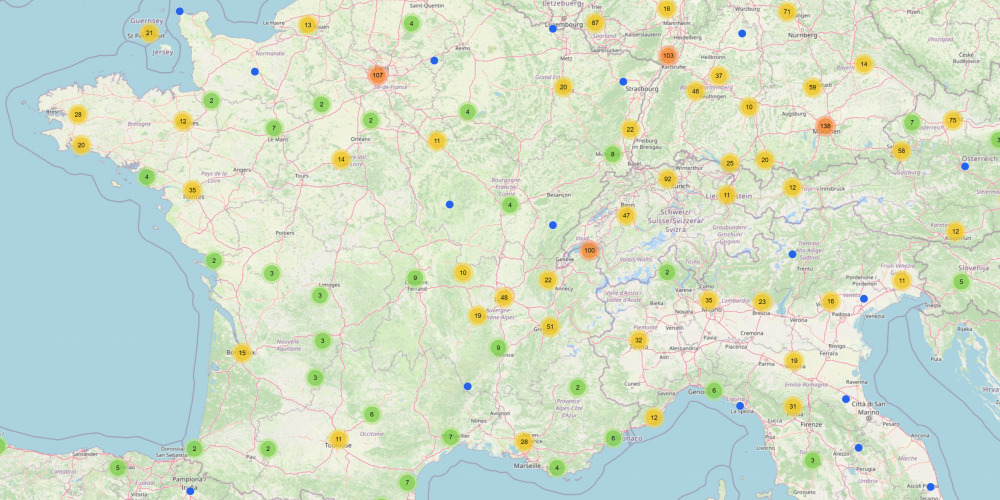
Task: Select the blue marker near Pamplona
Action: [190, 490]
